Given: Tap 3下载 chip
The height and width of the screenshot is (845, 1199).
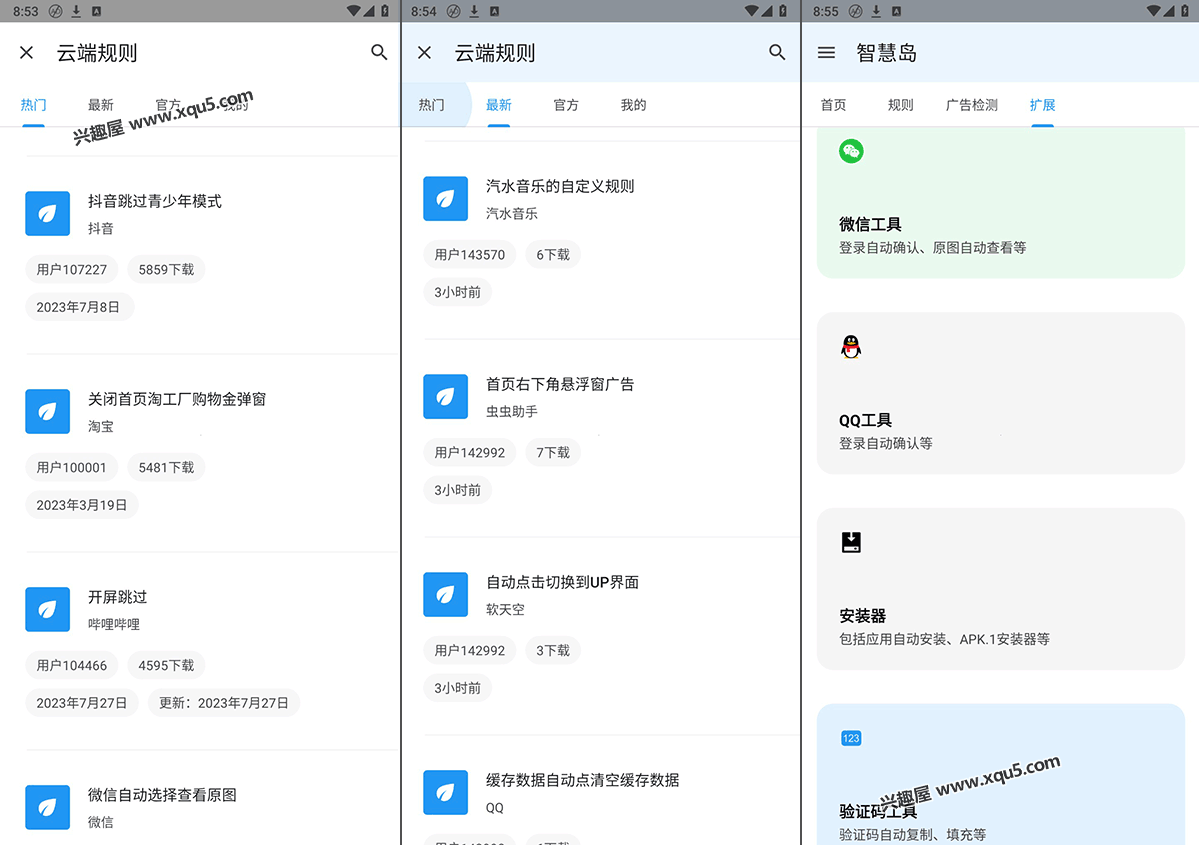Looking at the screenshot, I should [x=553, y=651].
